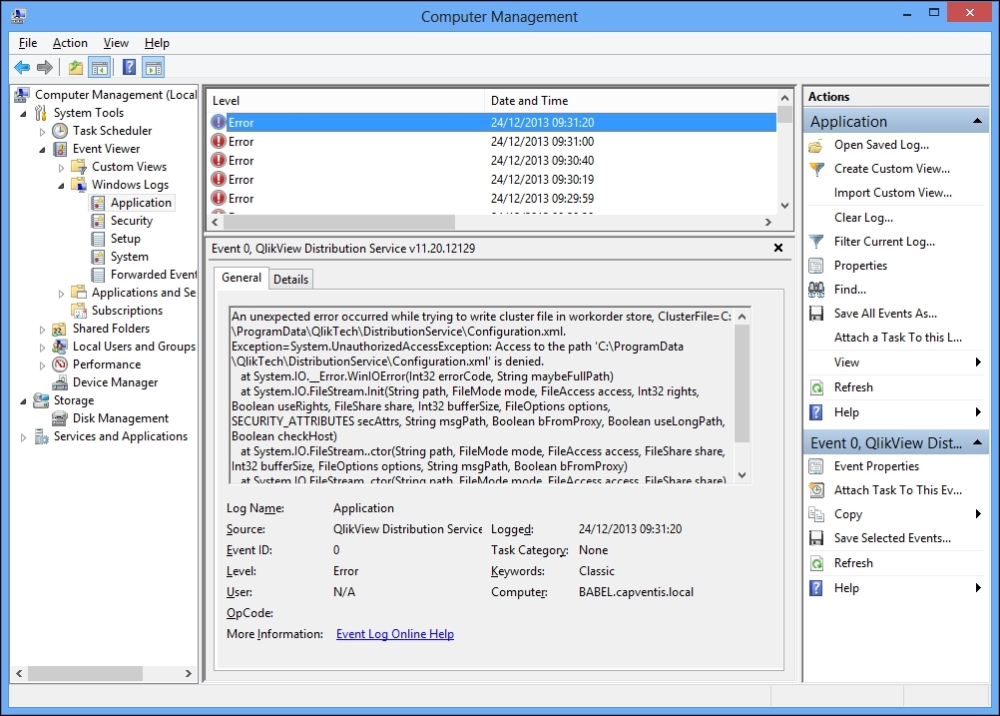Show or hide the Actions pane
Image resolution: width=1000 pixels, height=716 pixels.
152,67
